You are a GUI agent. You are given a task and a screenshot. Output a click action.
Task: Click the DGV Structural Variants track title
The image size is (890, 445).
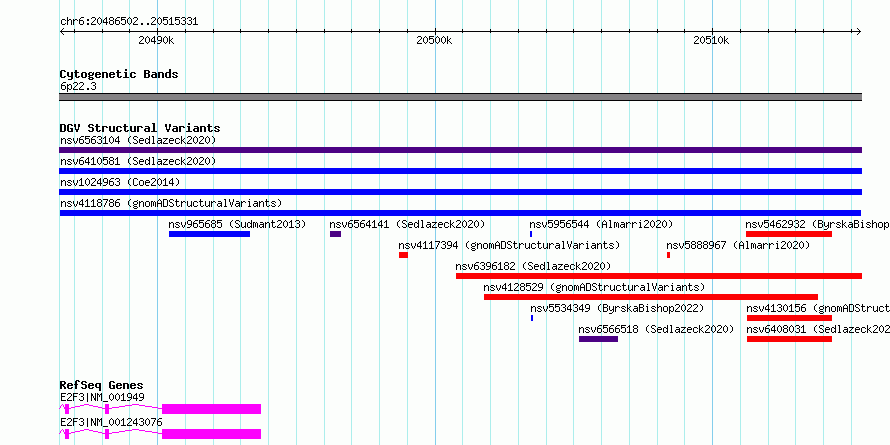click(140, 128)
